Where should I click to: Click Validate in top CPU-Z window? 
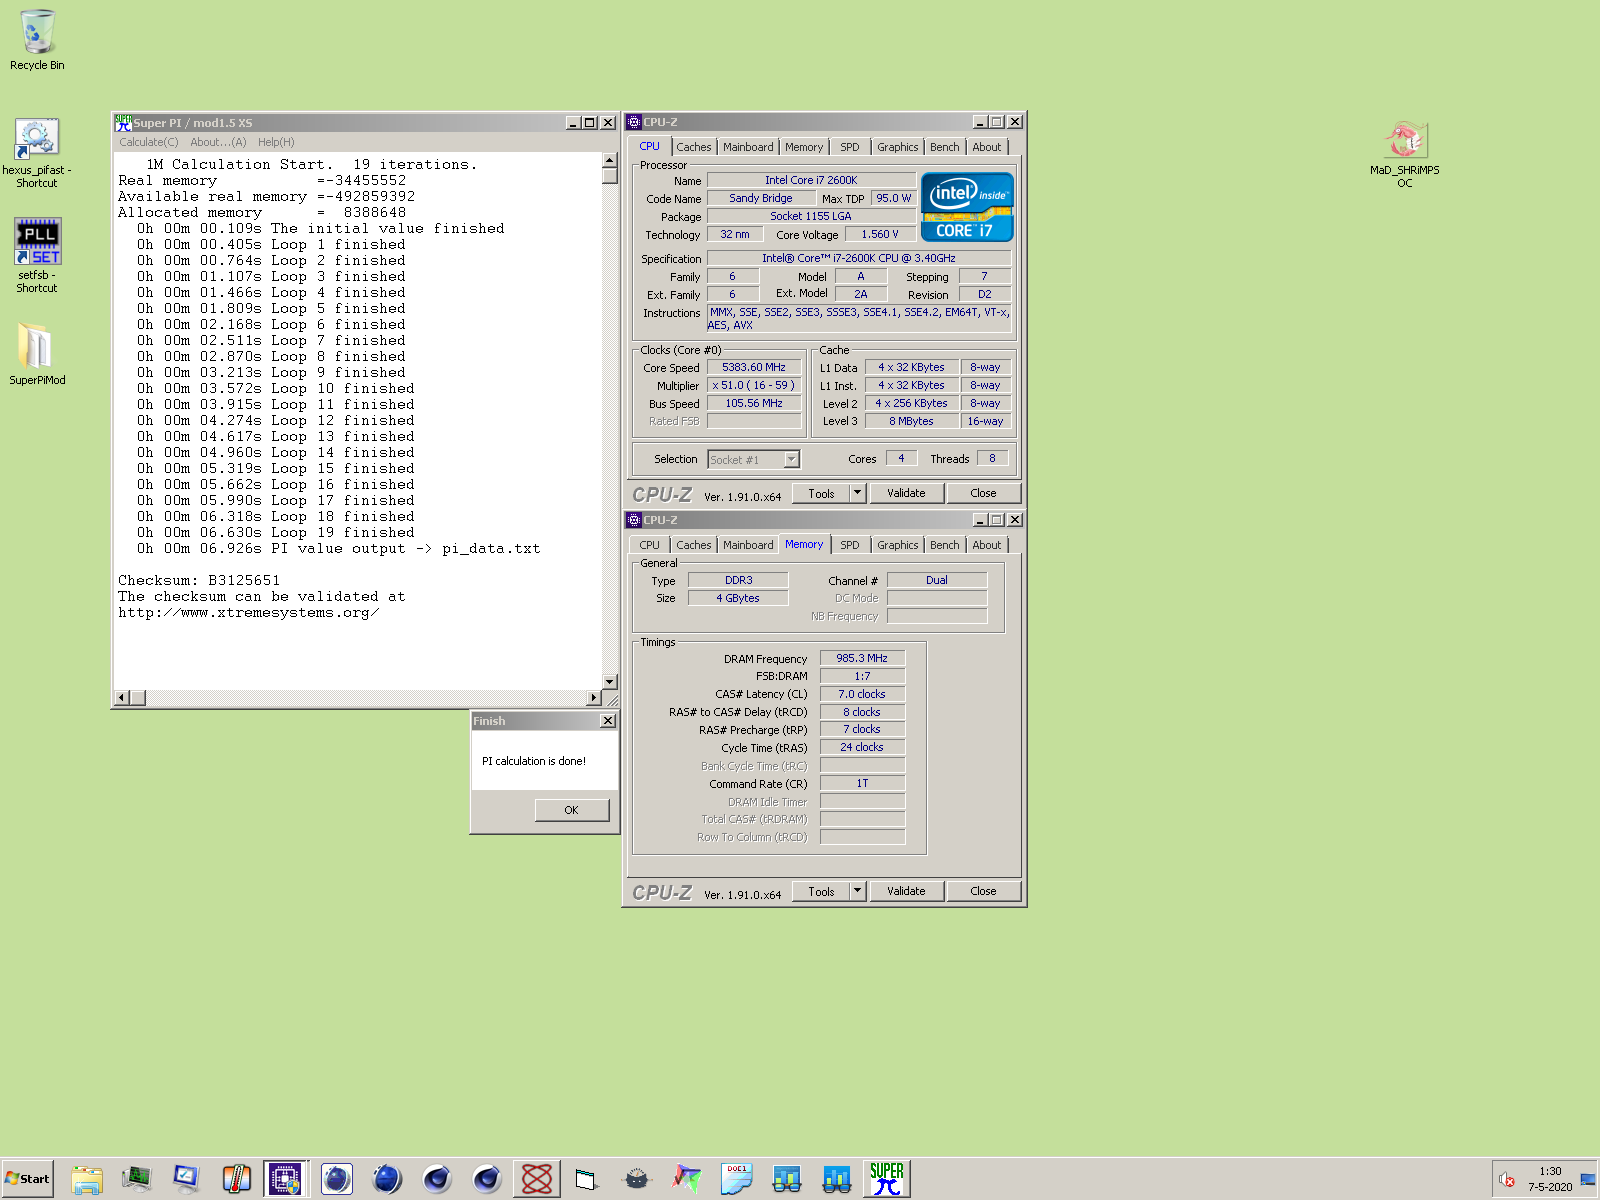906,493
